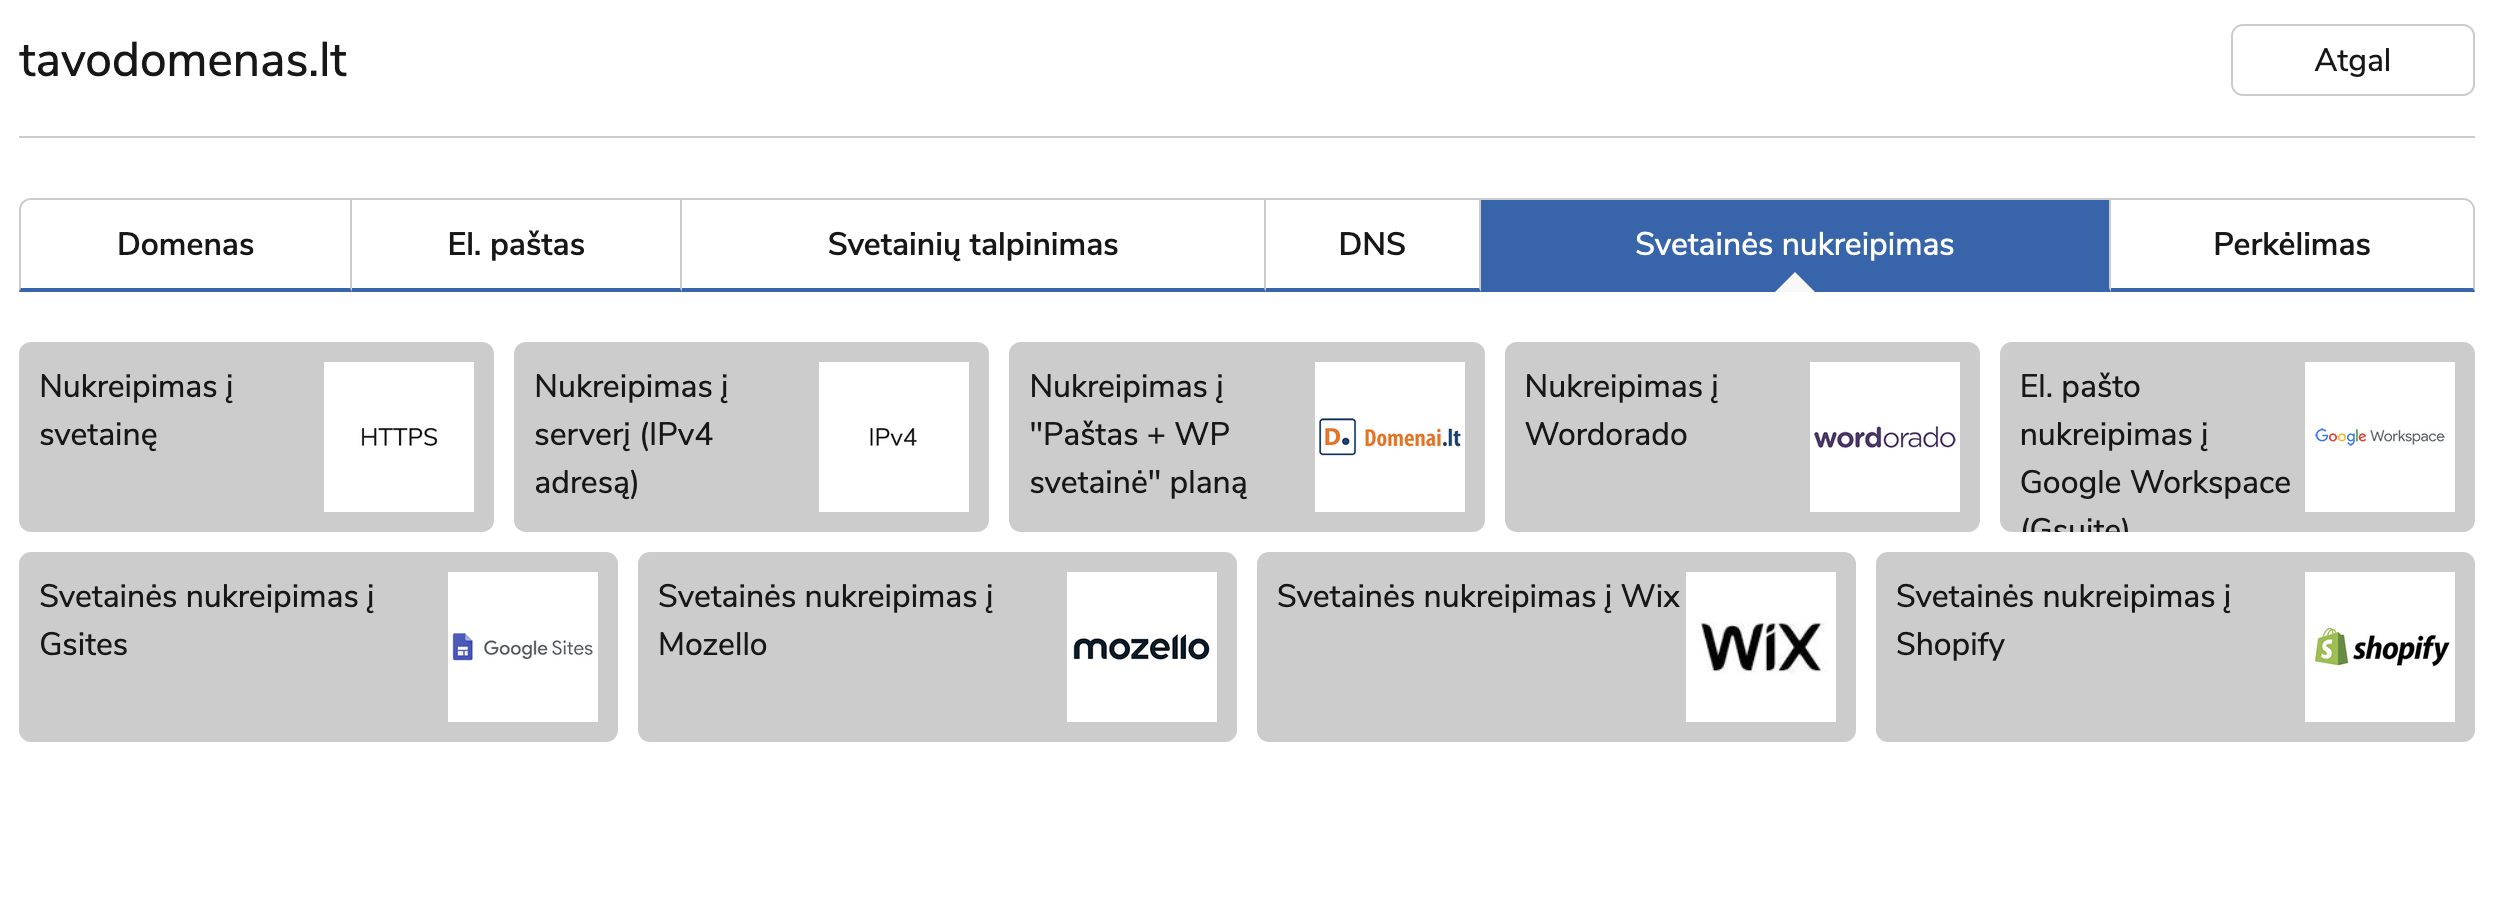Choose Nukreipimas į serverį IPv4 adresą

tap(632, 434)
